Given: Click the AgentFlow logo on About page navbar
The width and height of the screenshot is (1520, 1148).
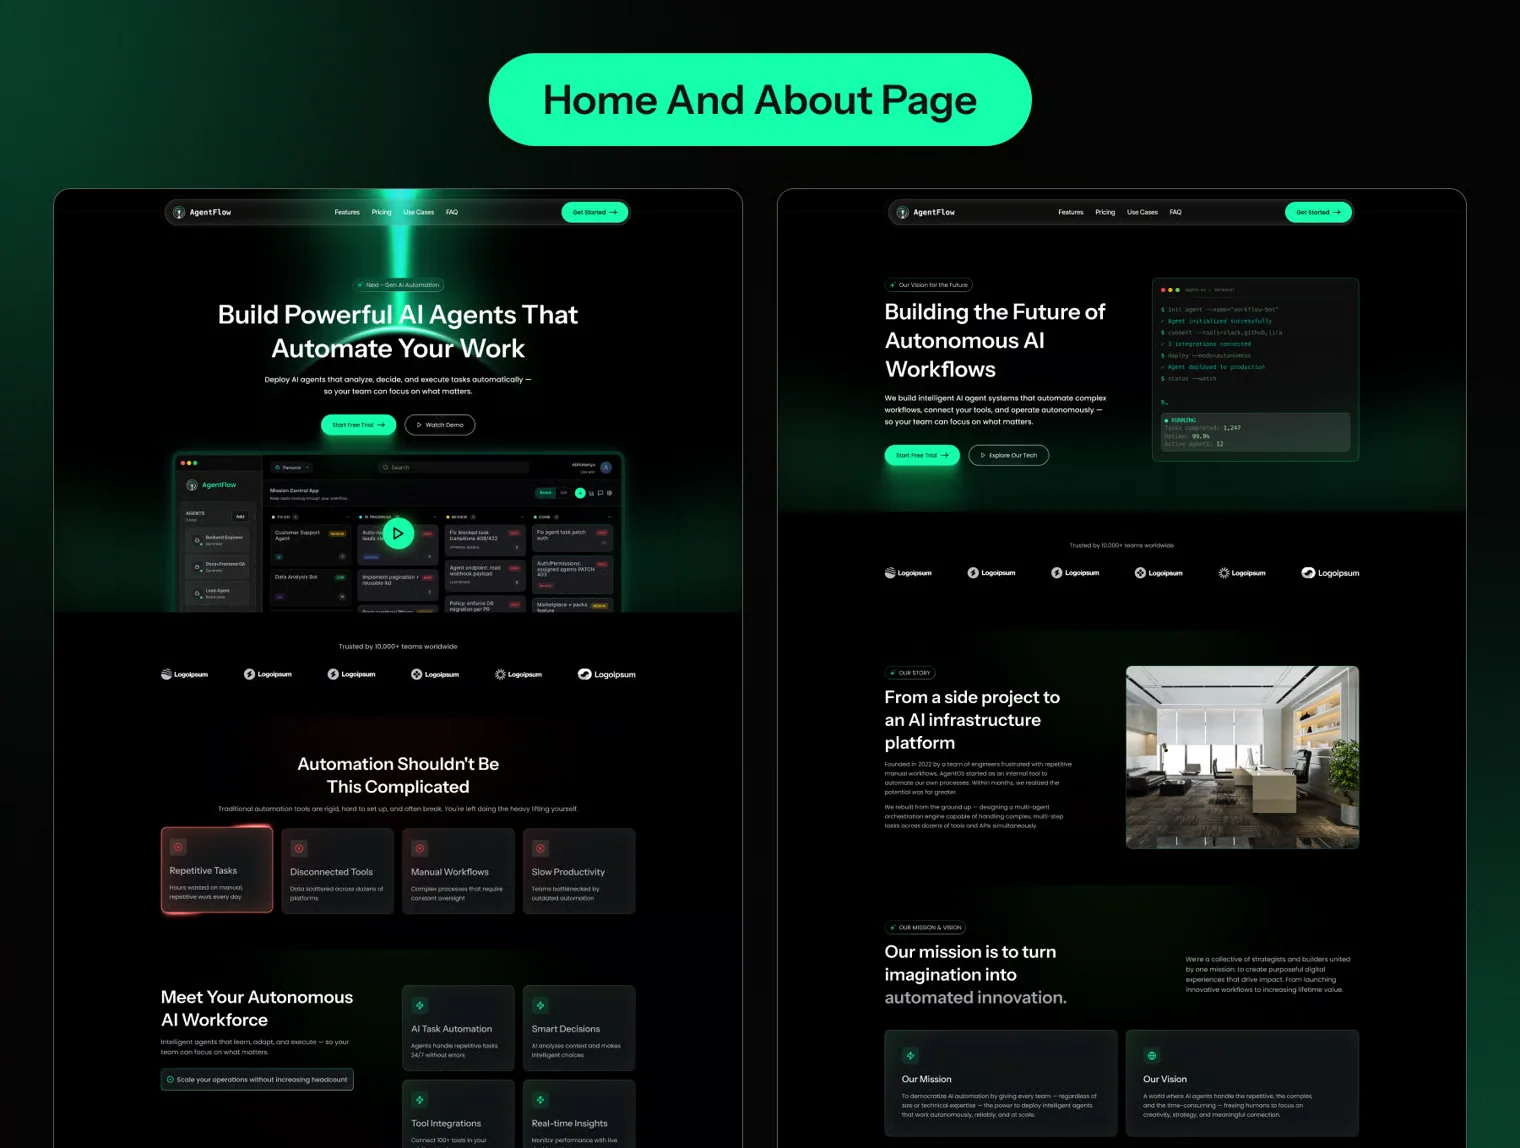Looking at the screenshot, I should click(926, 212).
